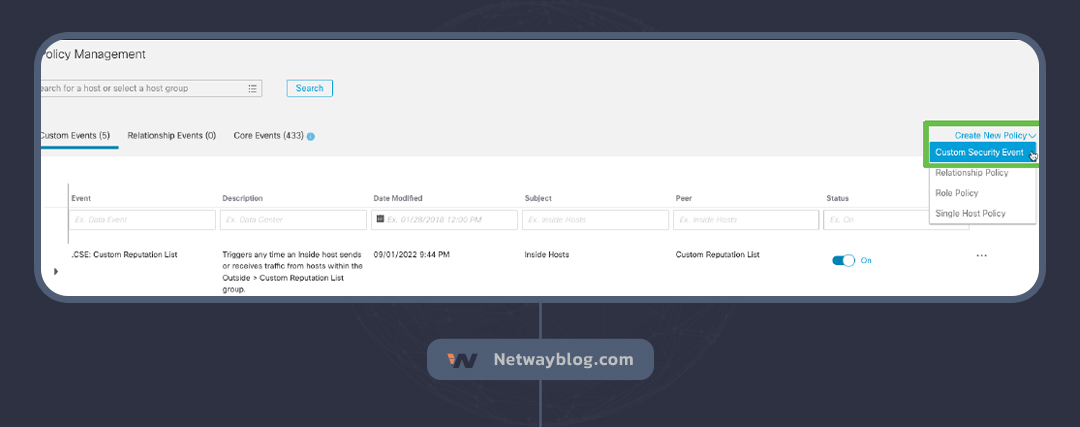This screenshot has width=1080, height=427.
Task: Switch to the Relationship Events tab
Action: click(x=172, y=135)
